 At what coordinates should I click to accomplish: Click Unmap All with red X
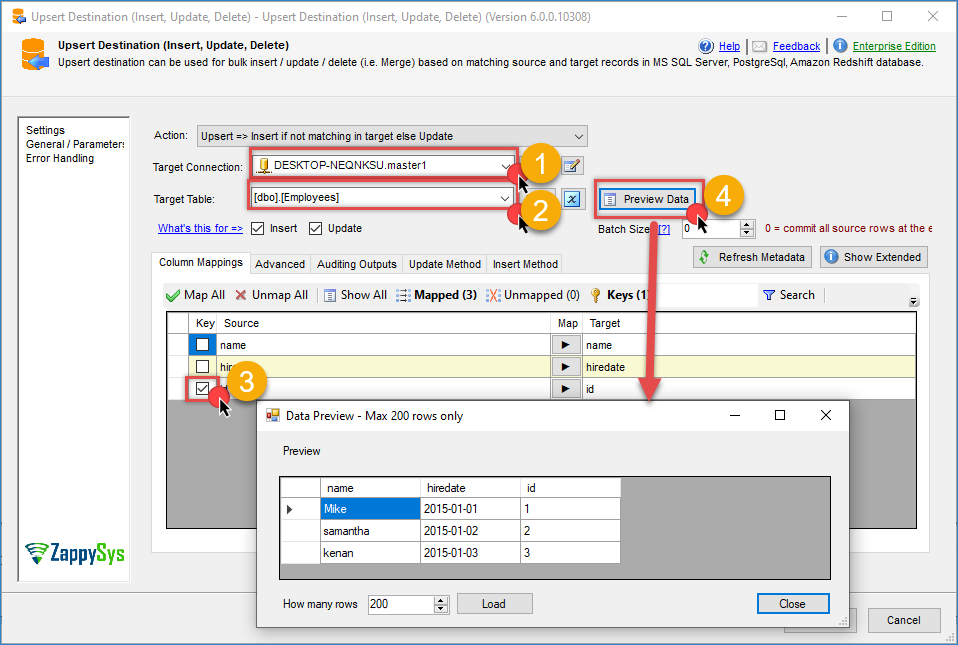pyautogui.click(x=272, y=295)
